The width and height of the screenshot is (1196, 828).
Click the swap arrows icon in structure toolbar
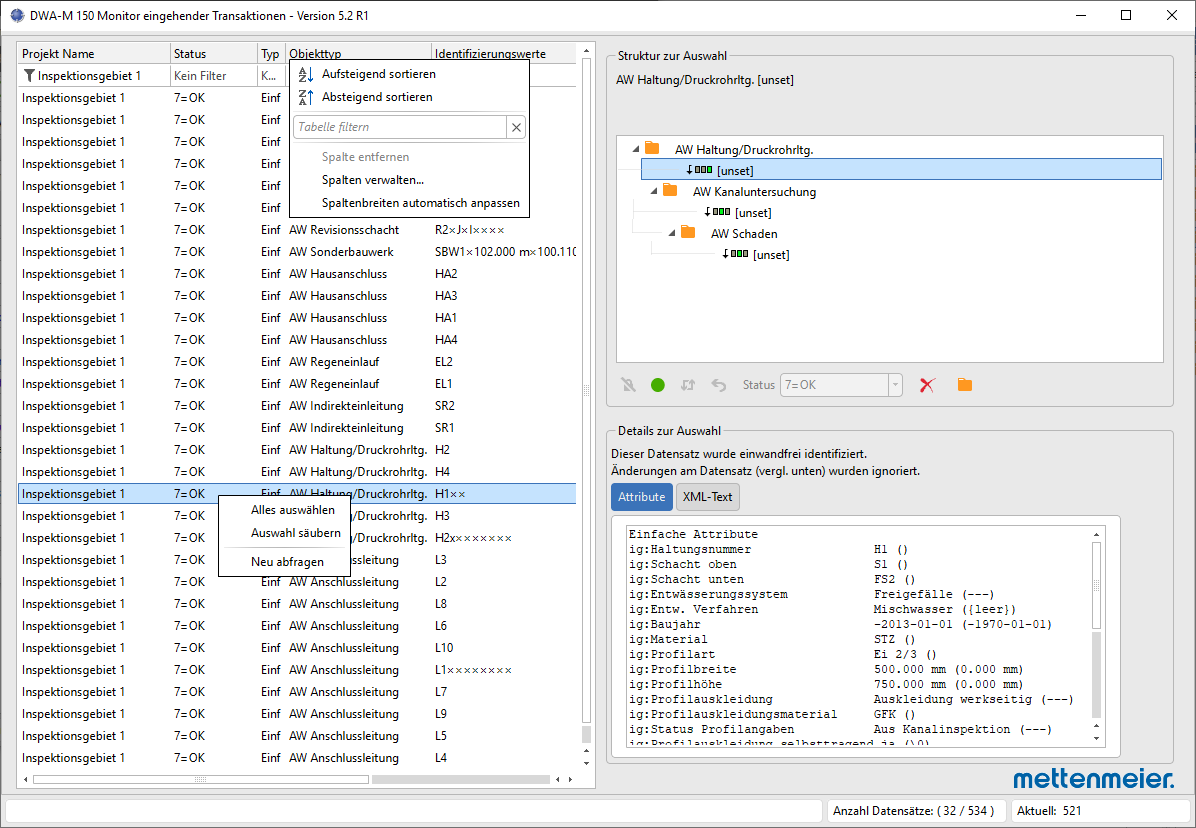tap(688, 385)
